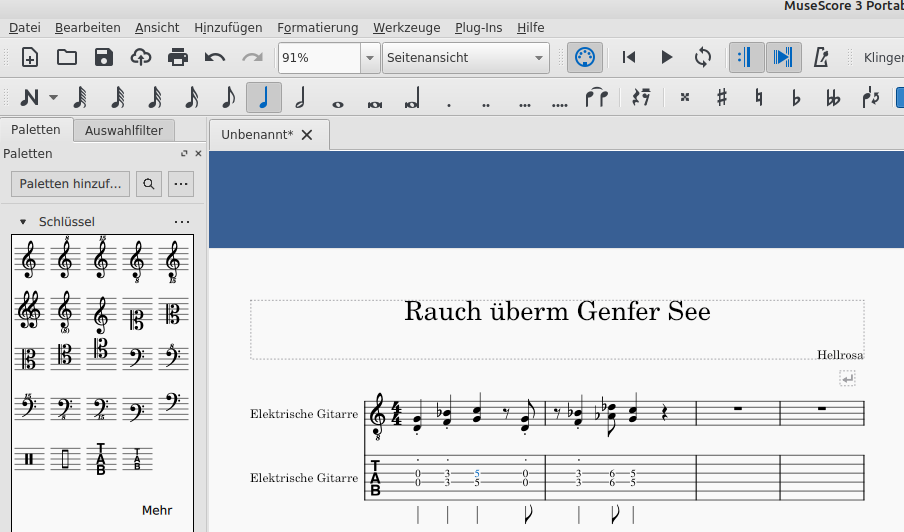The image size is (904, 532).
Task: Open the Ansicht menu
Action: coord(157,28)
